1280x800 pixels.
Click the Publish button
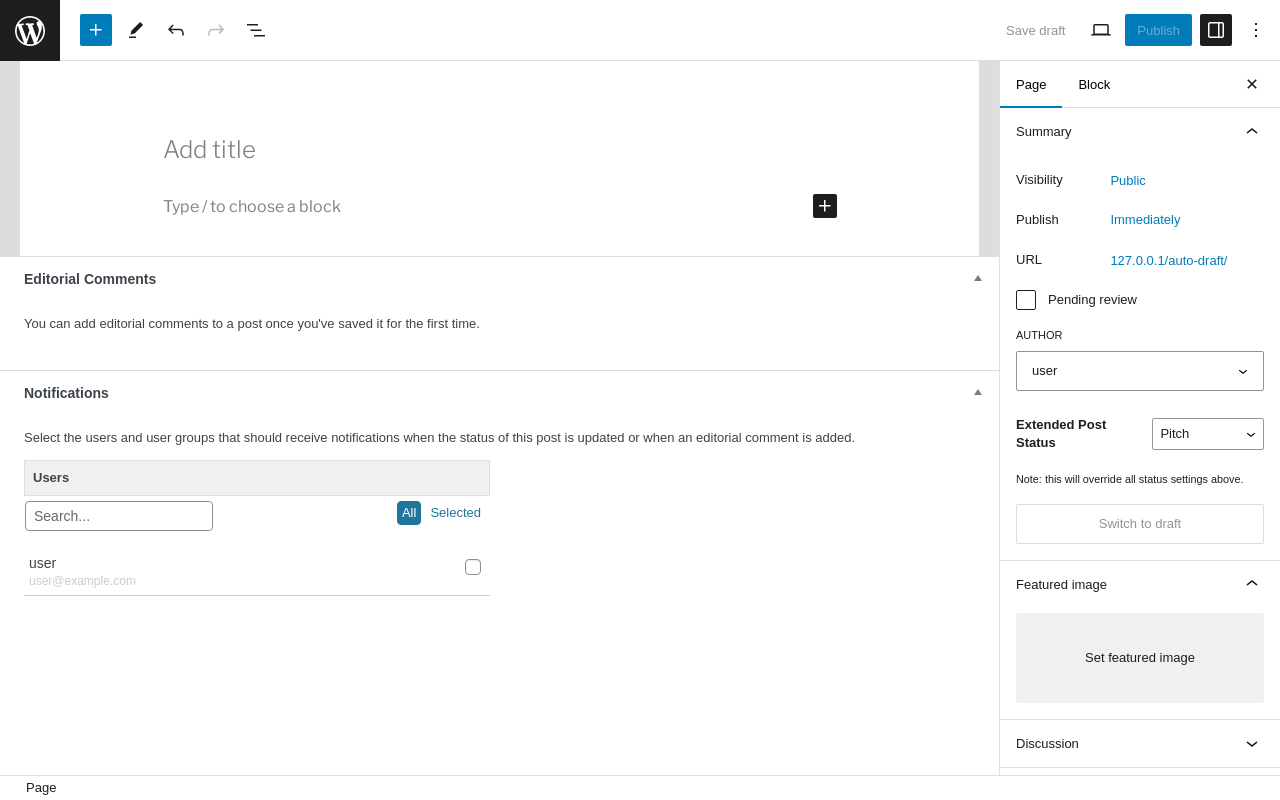point(1158,30)
